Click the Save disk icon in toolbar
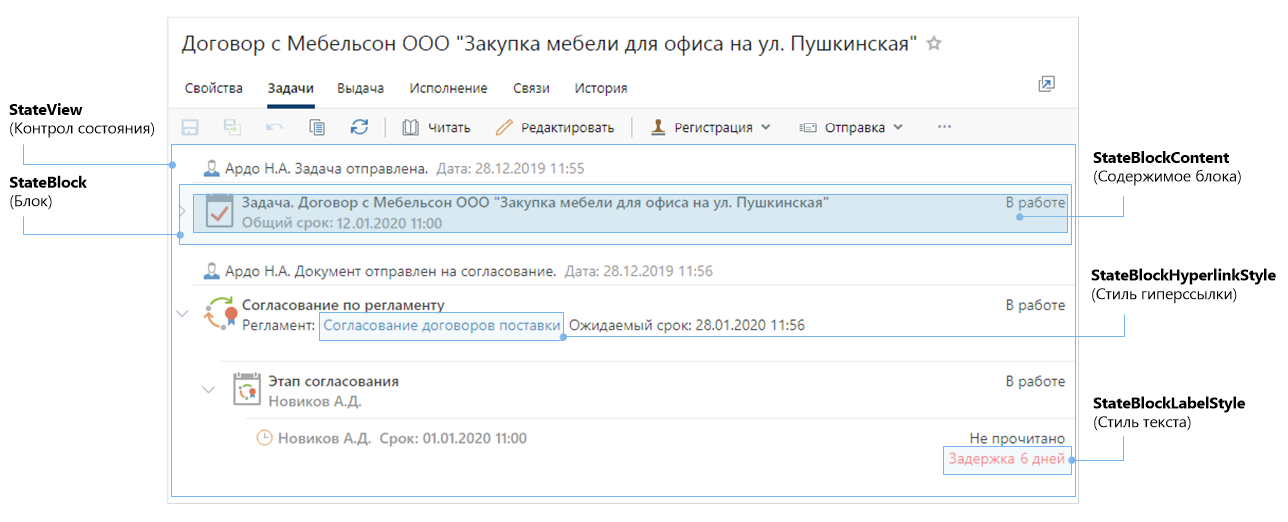Screen dimensions: 1288x522 click(190, 127)
